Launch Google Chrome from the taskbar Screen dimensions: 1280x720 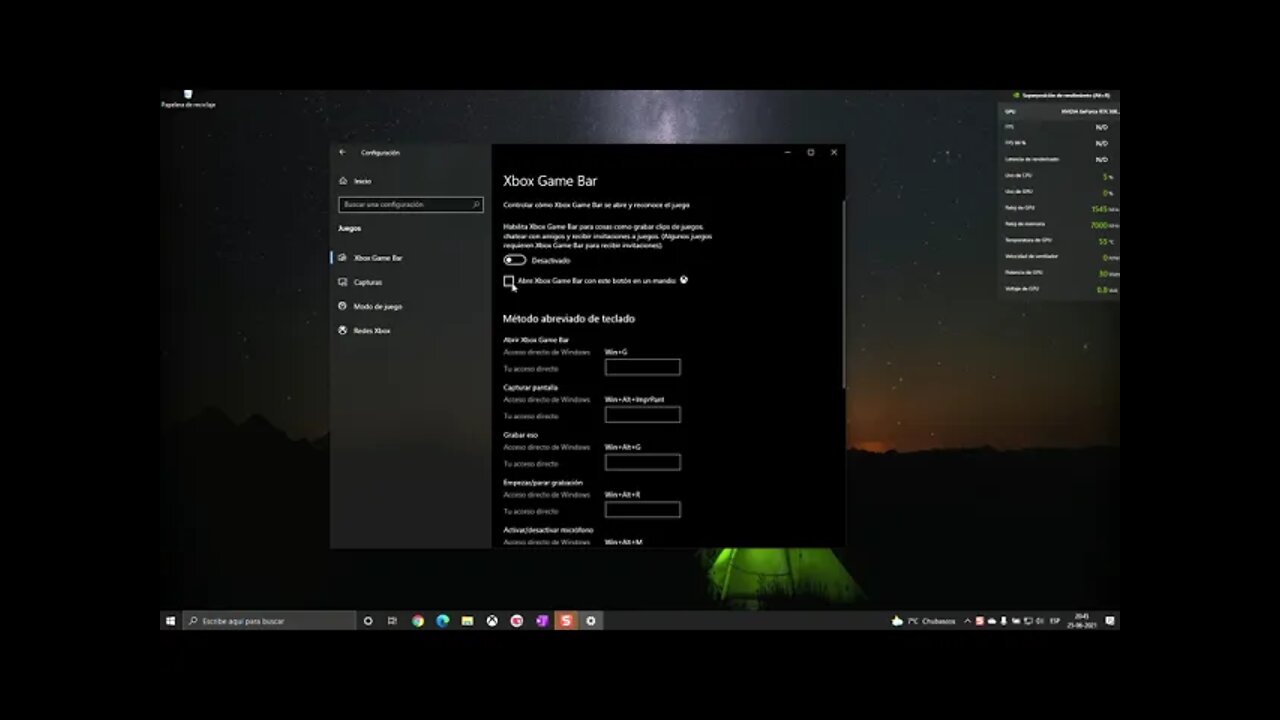(x=417, y=621)
